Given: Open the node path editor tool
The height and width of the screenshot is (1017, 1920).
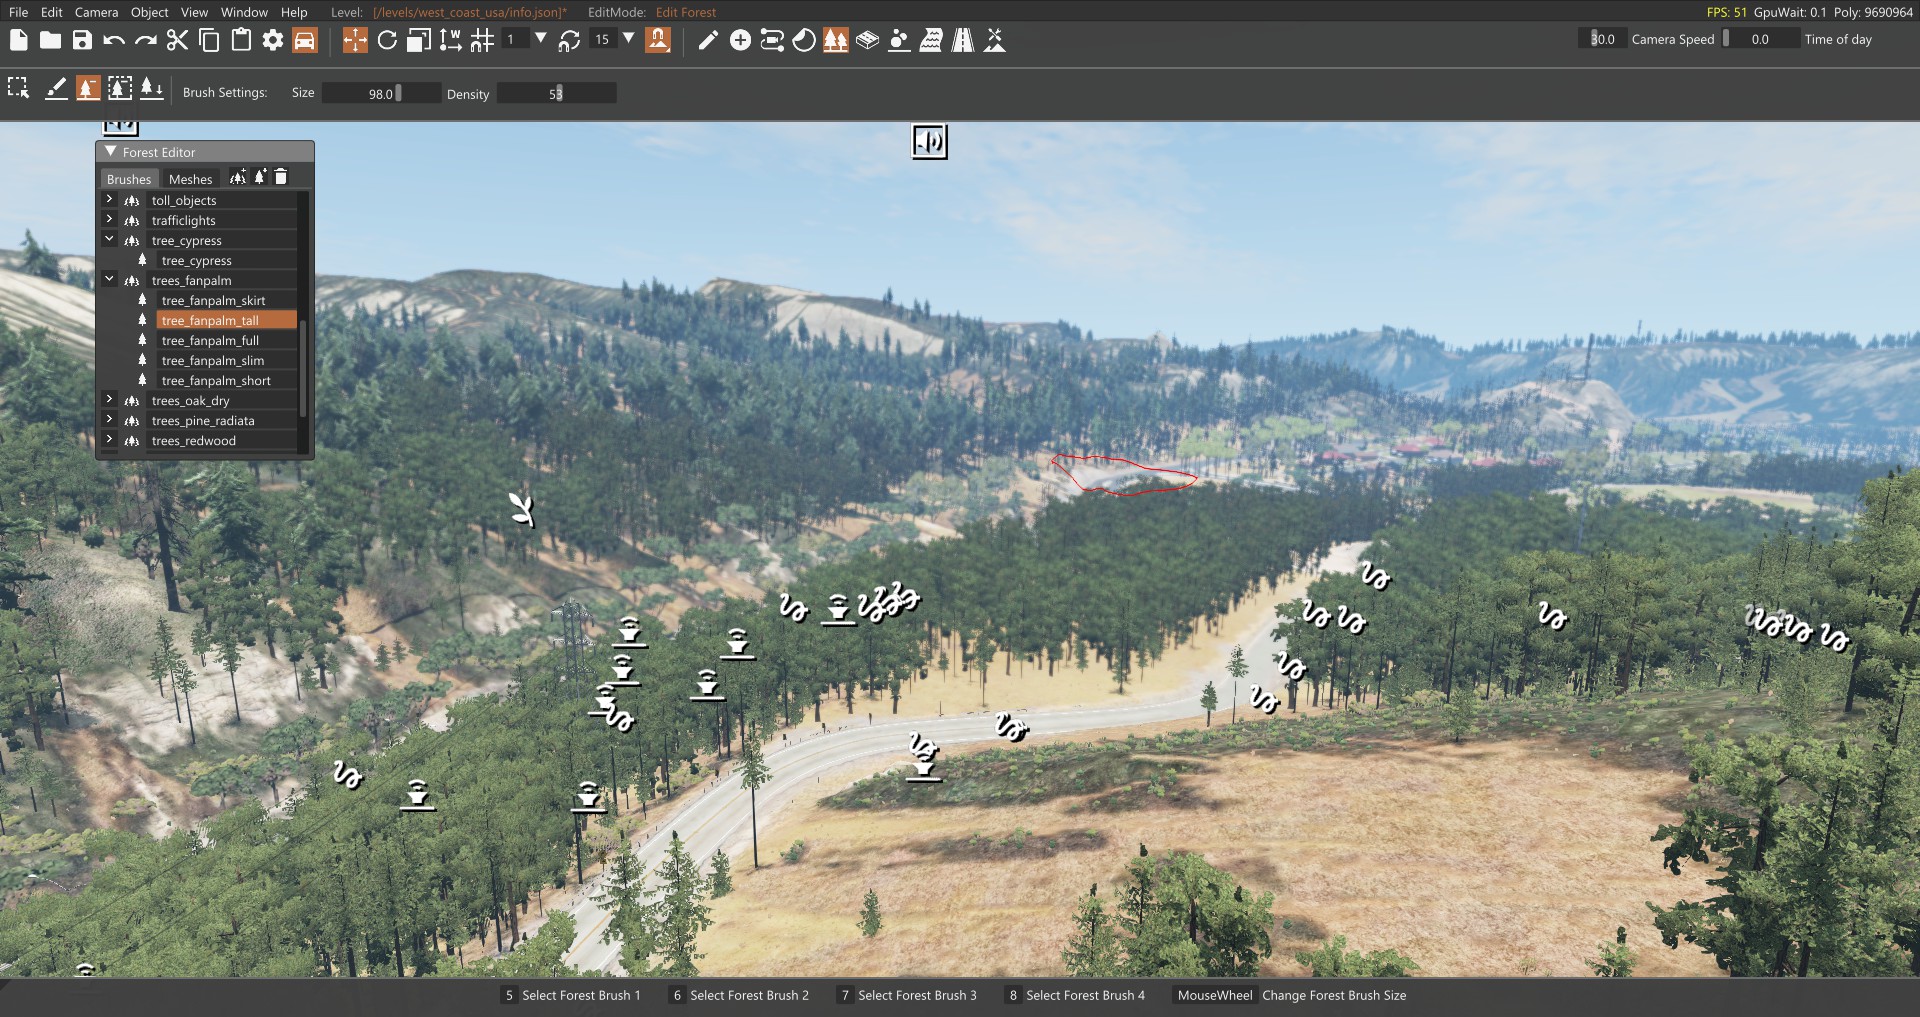Looking at the screenshot, I should [772, 40].
